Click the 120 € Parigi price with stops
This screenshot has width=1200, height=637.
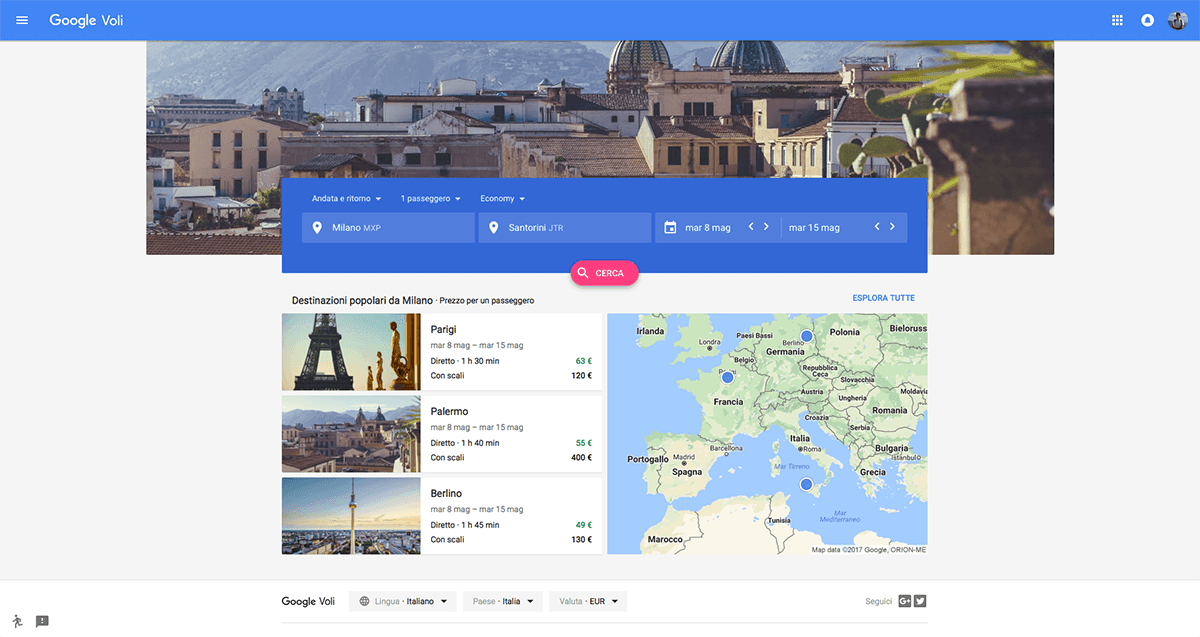[x=581, y=376]
